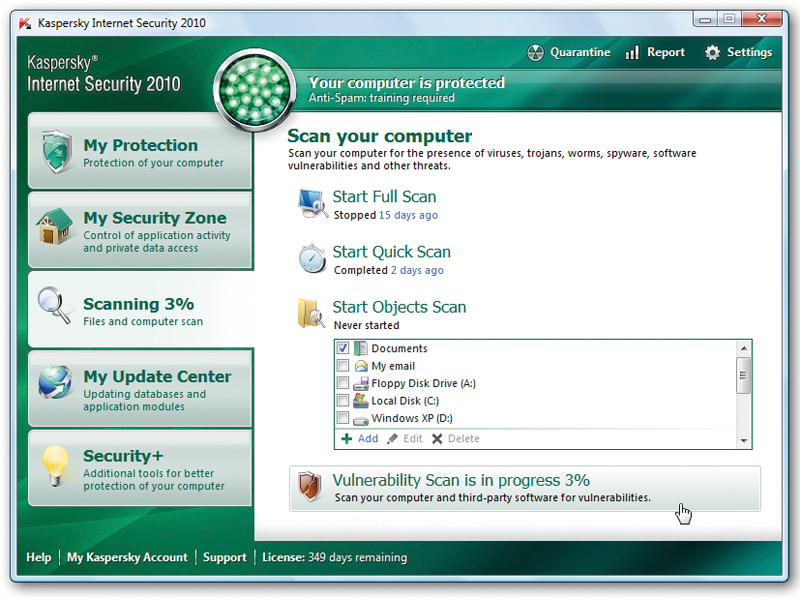Click the Floppy Disk Drive icon
The height and width of the screenshot is (600, 800).
(x=361, y=384)
